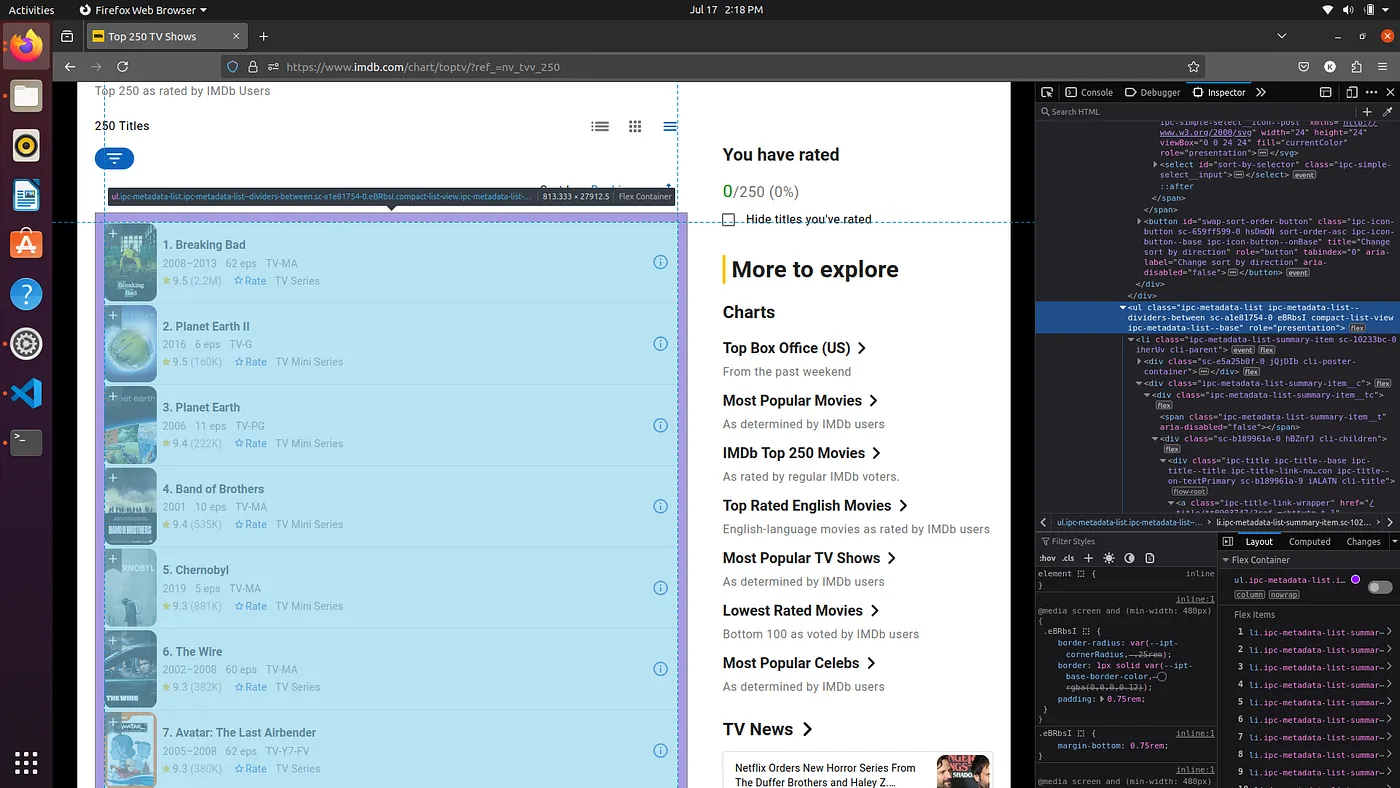The width and height of the screenshot is (1400, 788).
Task: Check Hide titles you've rated
Action: click(729, 219)
